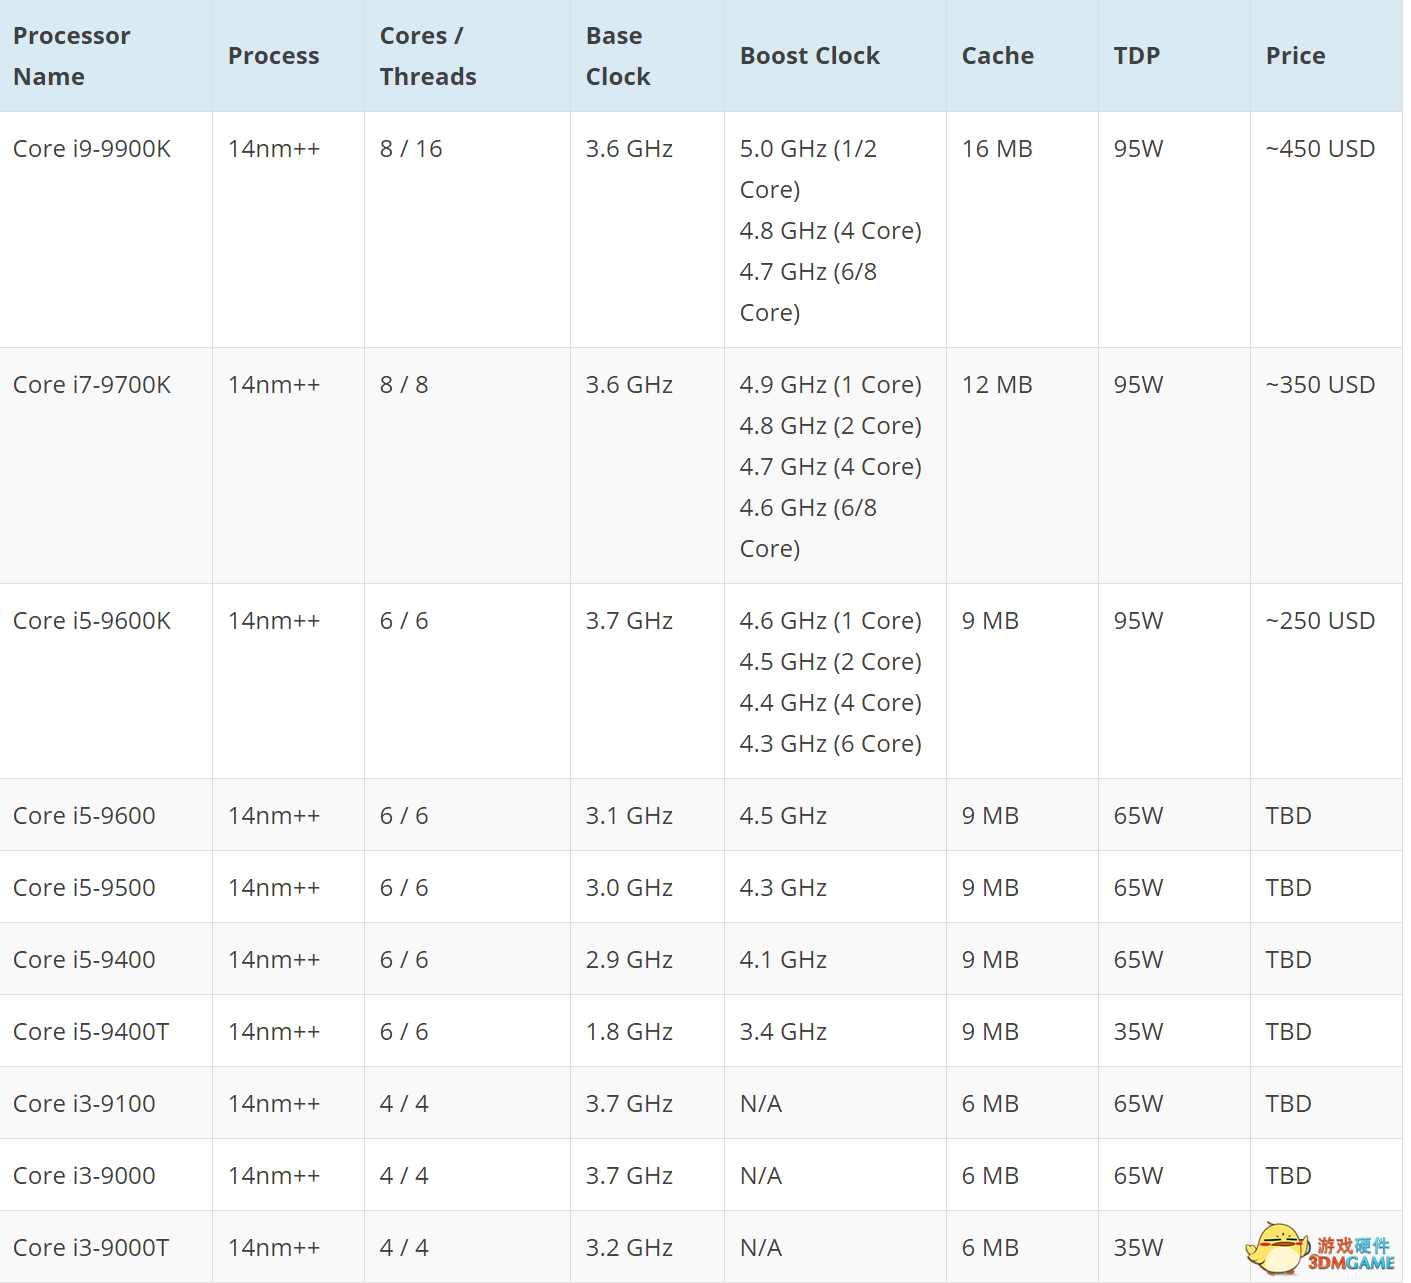
Task: Click the 12 MB cache value
Action: click(997, 385)
